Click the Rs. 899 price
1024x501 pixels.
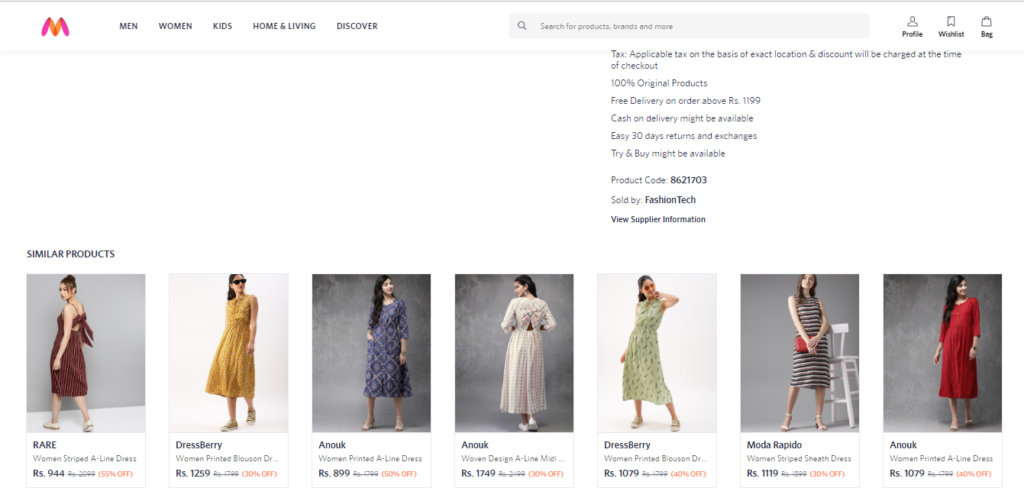pyautogui.click(x=334, y=473)
